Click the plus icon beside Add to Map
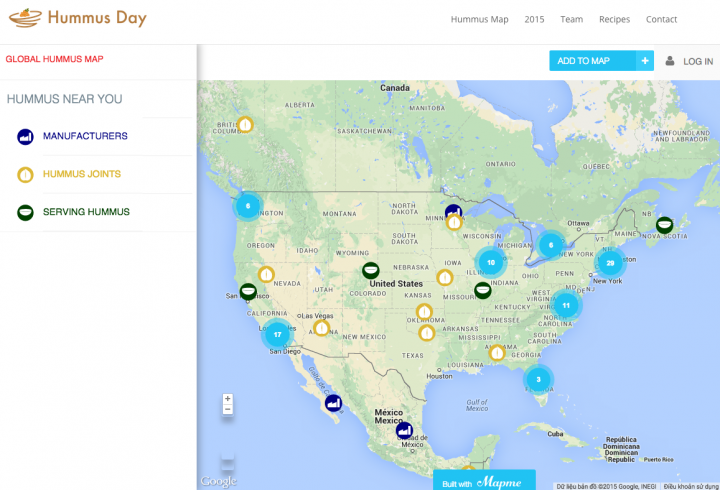 point(645,61)
